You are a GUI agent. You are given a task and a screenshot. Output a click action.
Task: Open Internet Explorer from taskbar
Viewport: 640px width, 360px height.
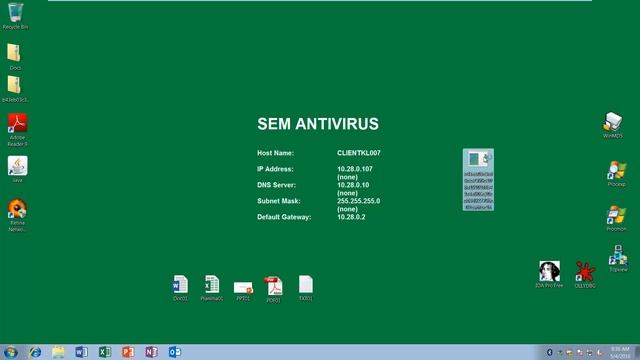click(x=35, y=352)
